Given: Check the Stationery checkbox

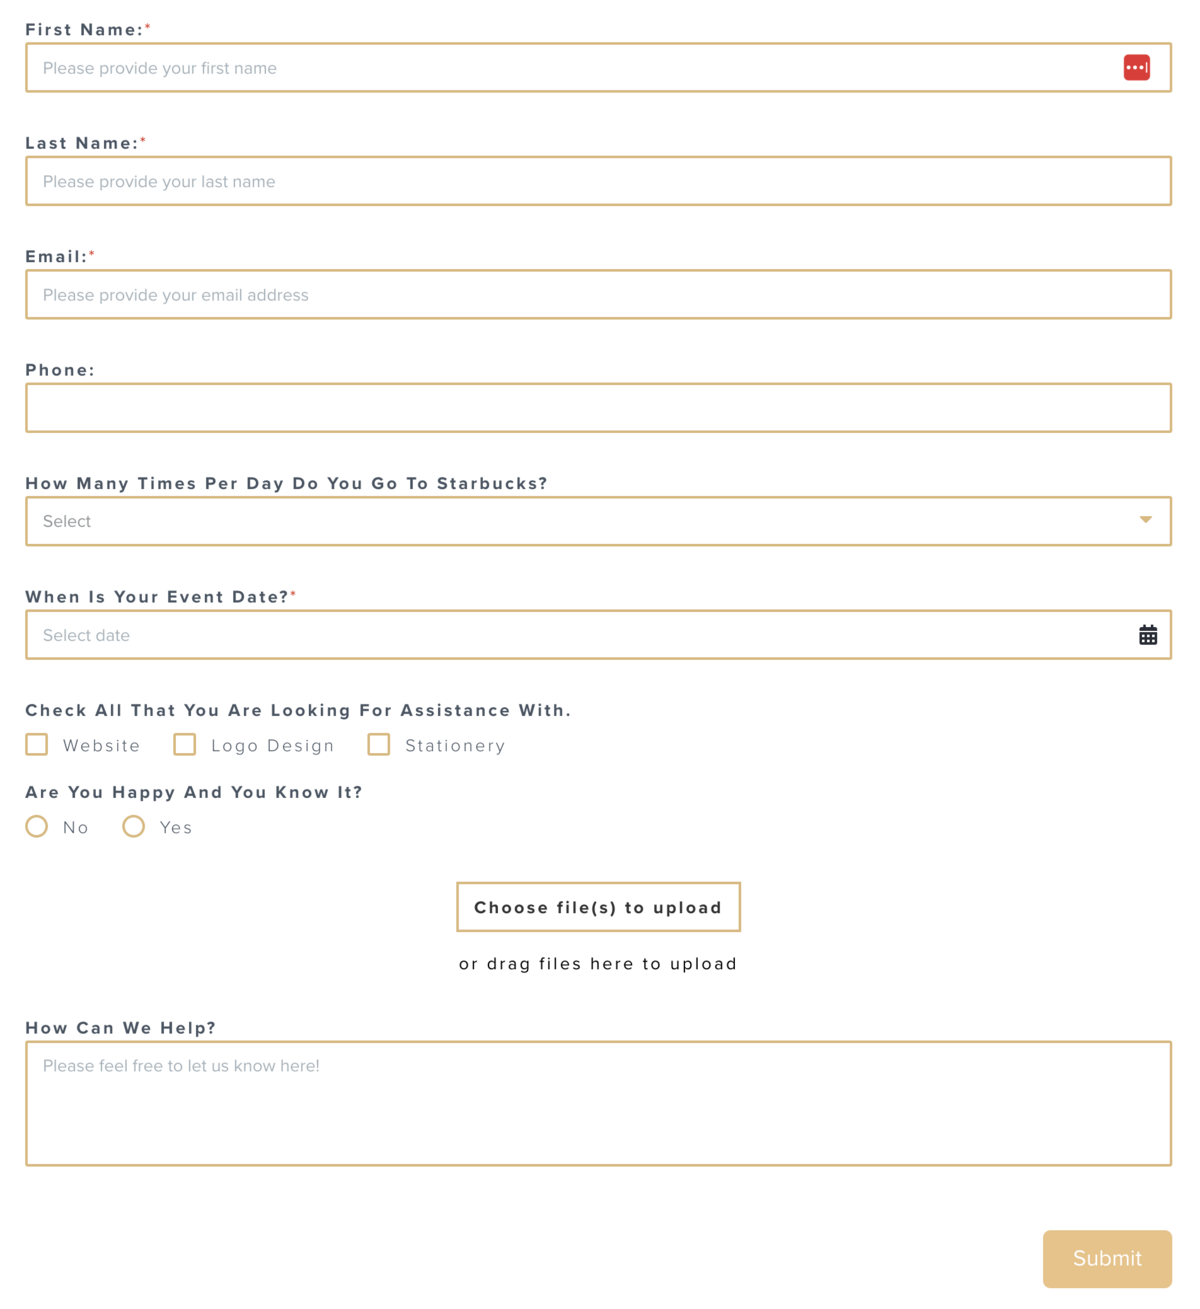Looking at the screenshot, I should (x=378, y=744).
